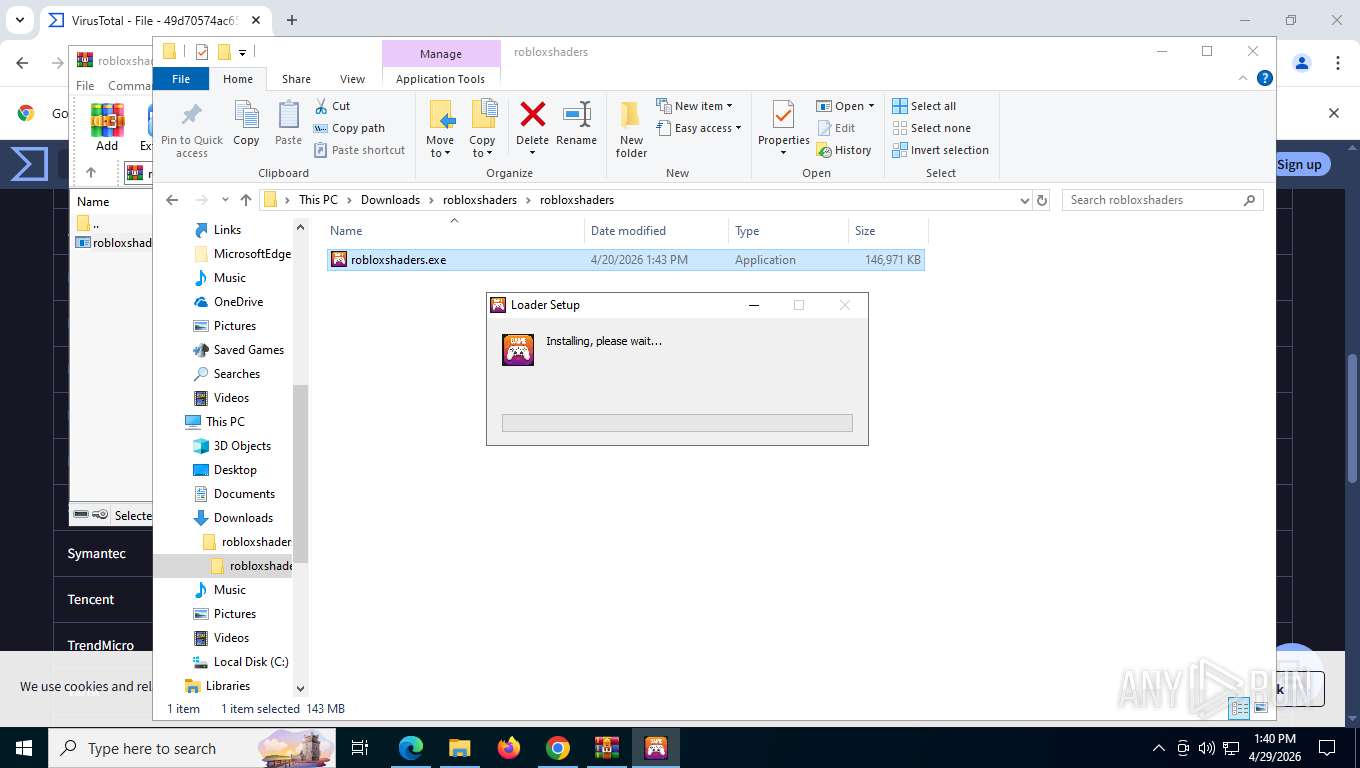Open OneDrive in navigation pane
Screen dimensions: 1360x768
pyautogui.click(x=238, y=302)
